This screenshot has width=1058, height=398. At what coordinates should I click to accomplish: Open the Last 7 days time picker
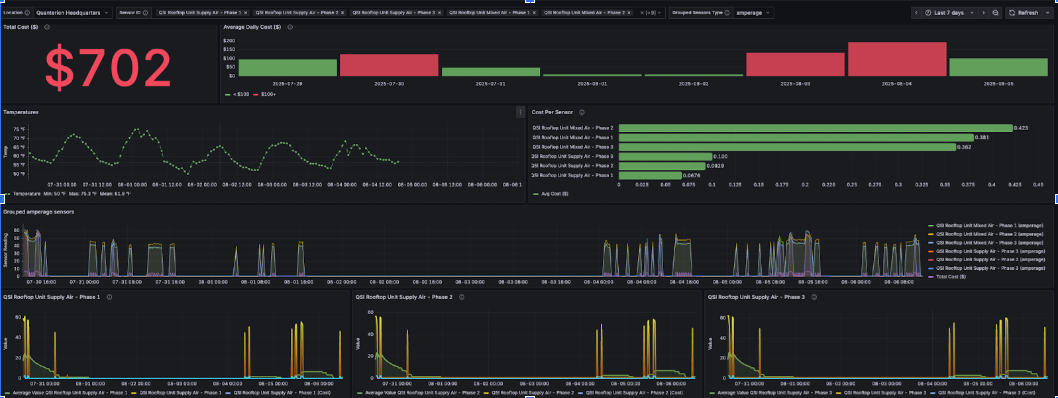click(949, 13)
